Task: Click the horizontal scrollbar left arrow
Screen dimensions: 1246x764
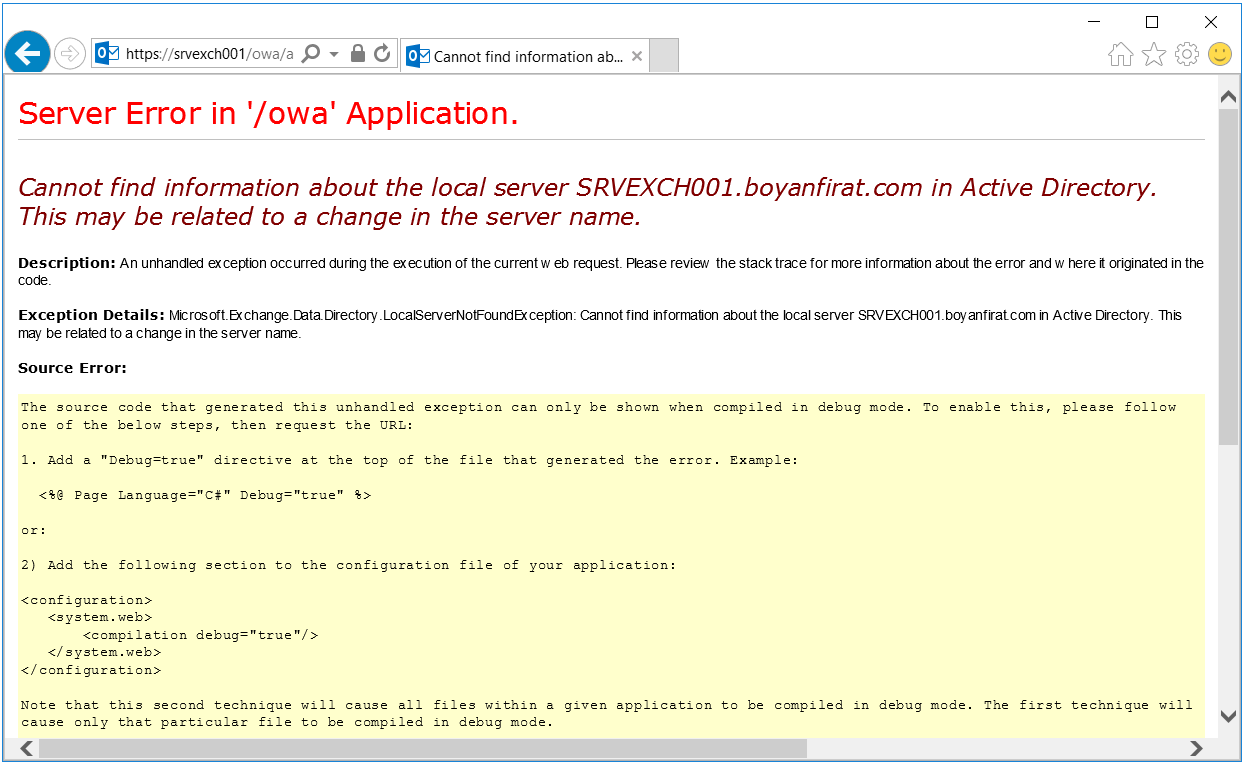Action: pos(27,748)
